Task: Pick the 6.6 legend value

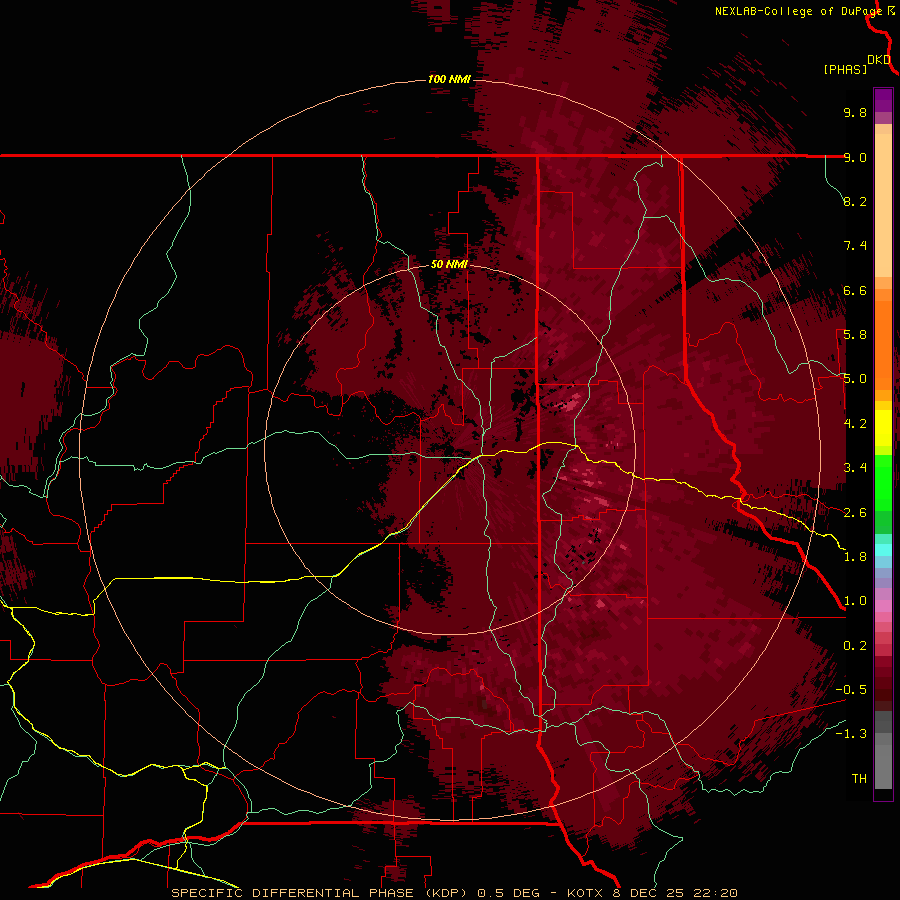Action: coord(855,290)
